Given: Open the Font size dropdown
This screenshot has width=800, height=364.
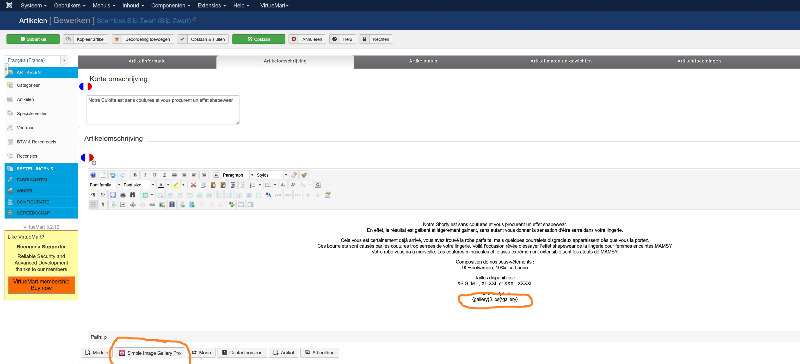Looking at the screenshot, I should tap(139, 185).
